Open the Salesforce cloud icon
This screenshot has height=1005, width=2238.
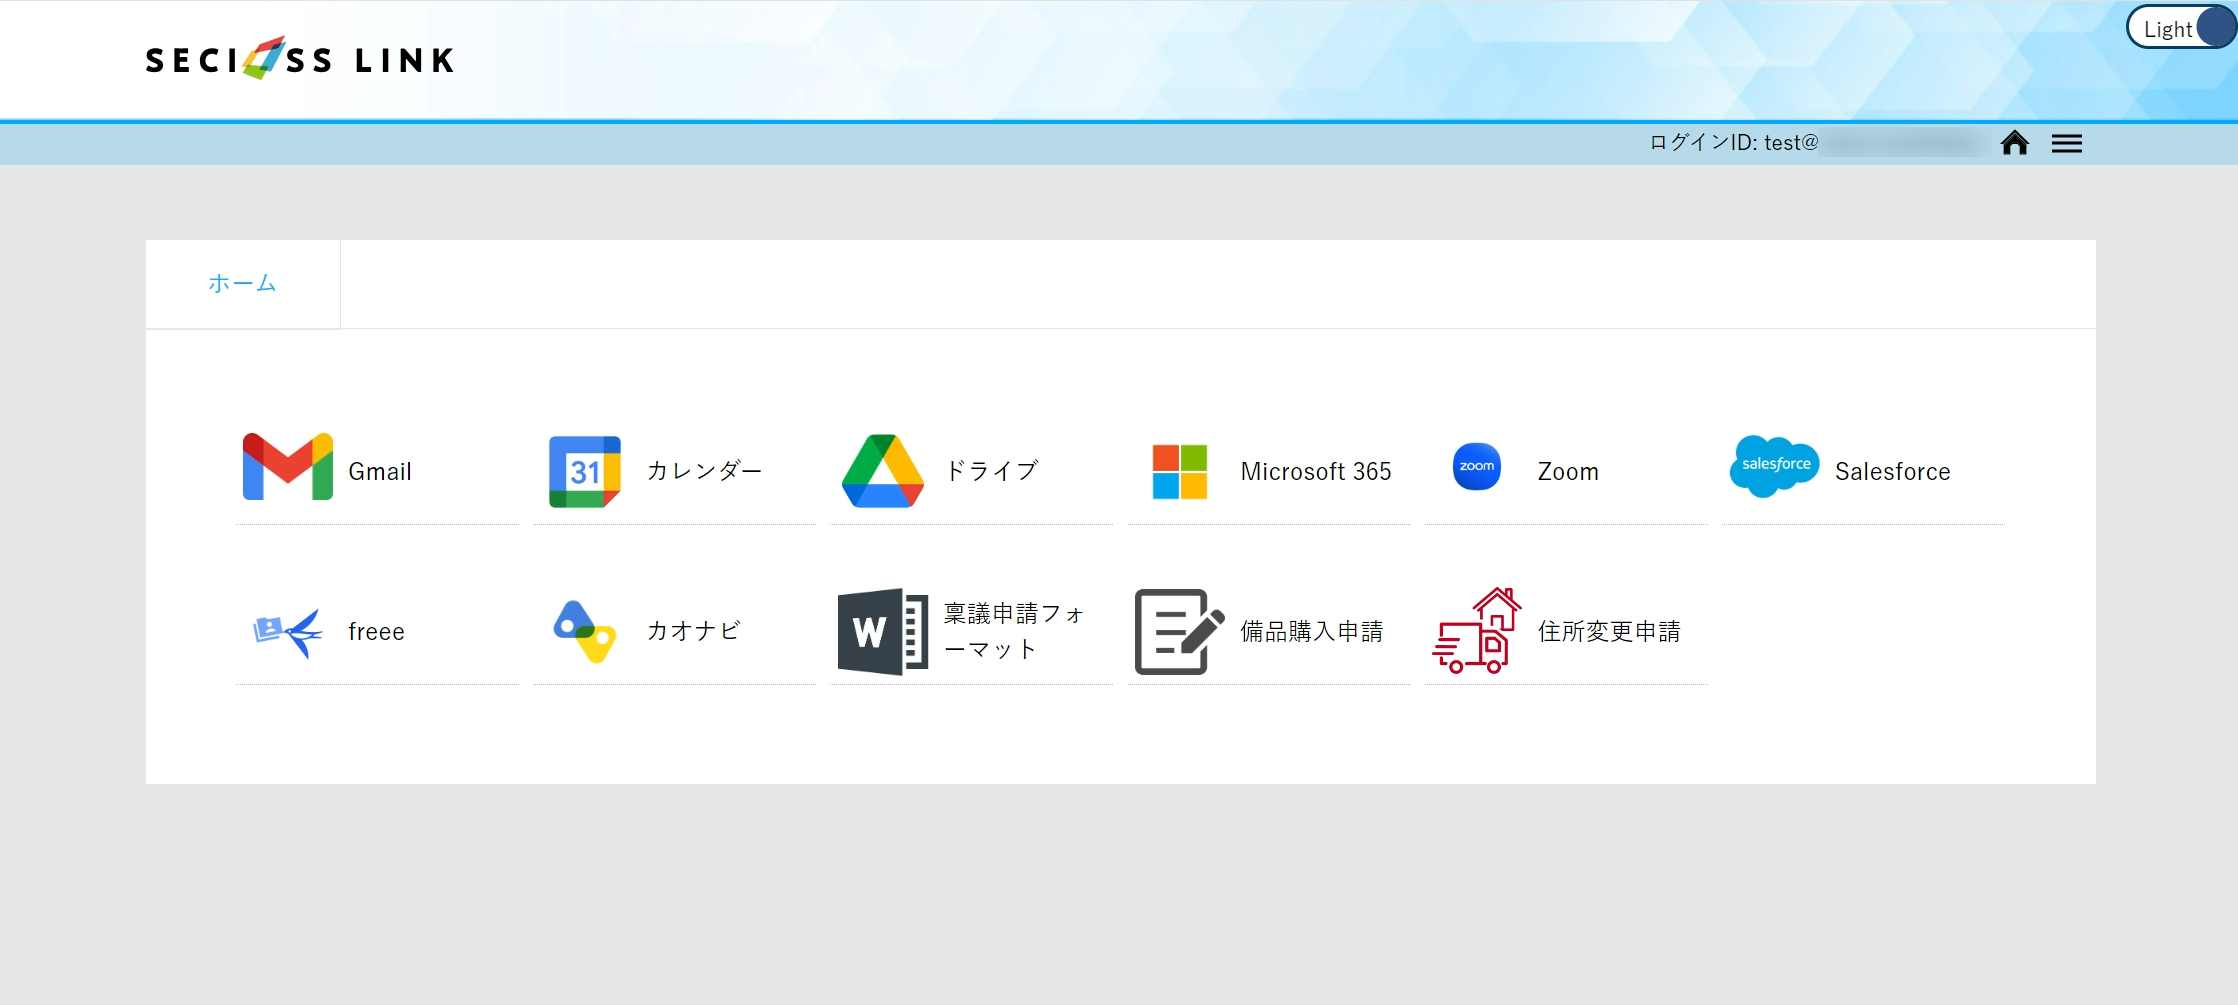coord(1774,466)
